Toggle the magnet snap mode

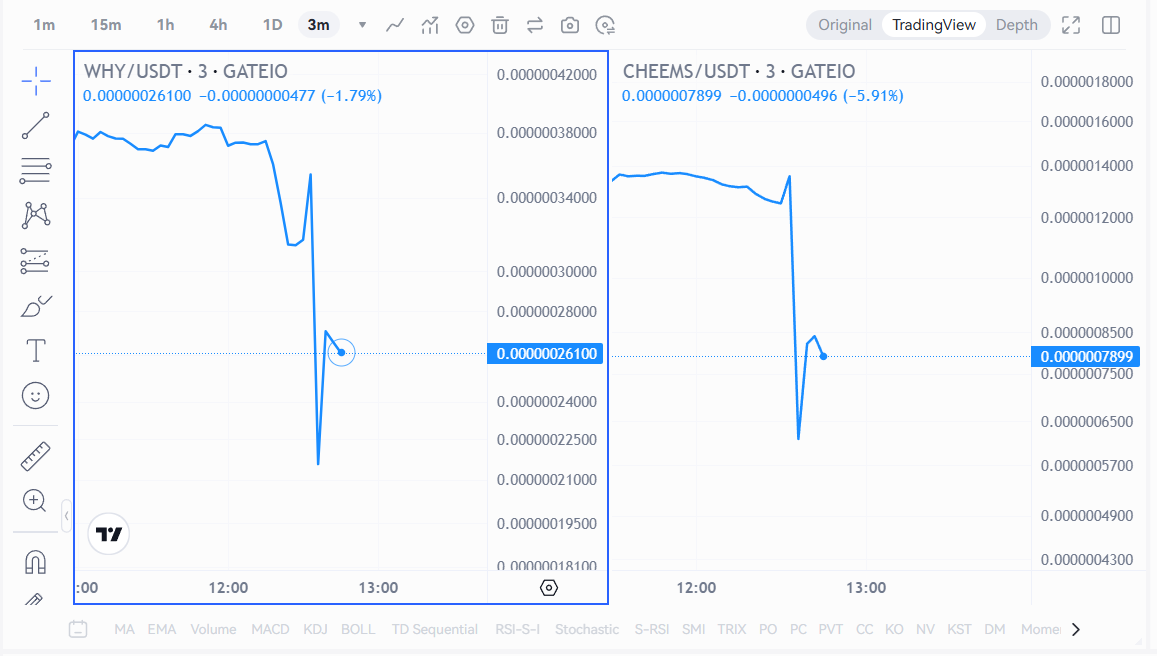point(36,562)
